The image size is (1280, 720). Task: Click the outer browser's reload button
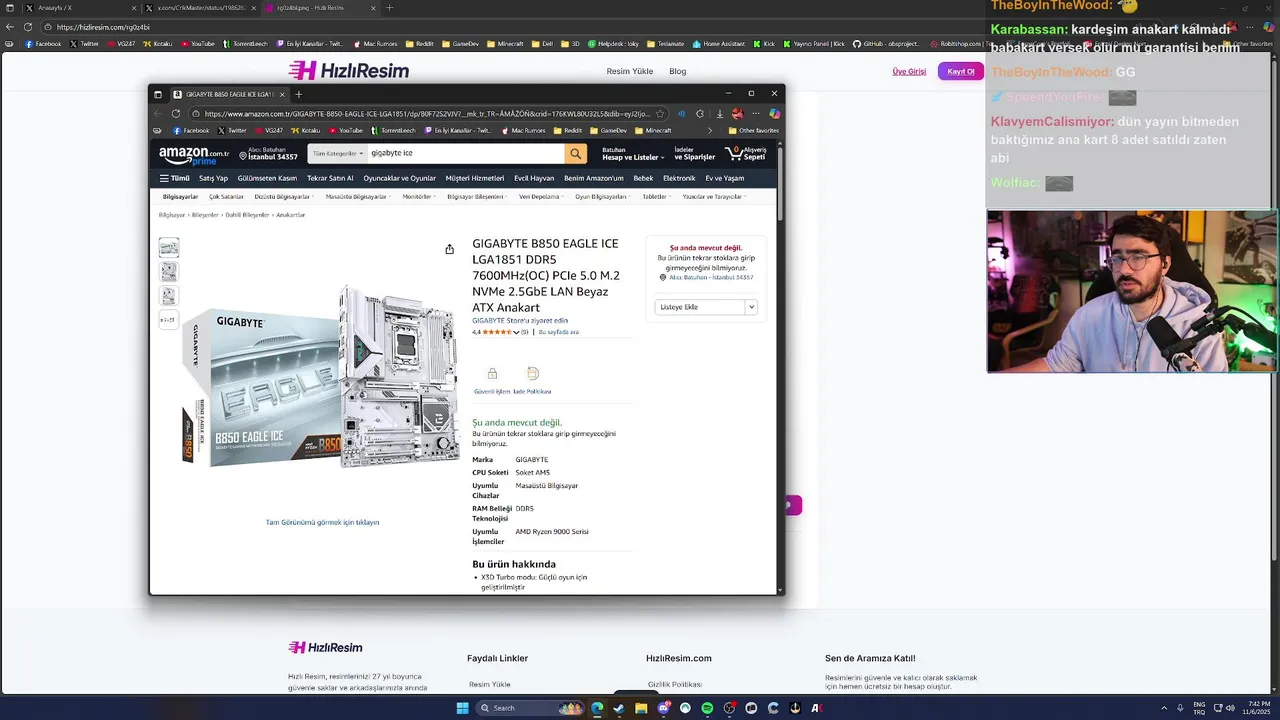(x=28, y=27)
